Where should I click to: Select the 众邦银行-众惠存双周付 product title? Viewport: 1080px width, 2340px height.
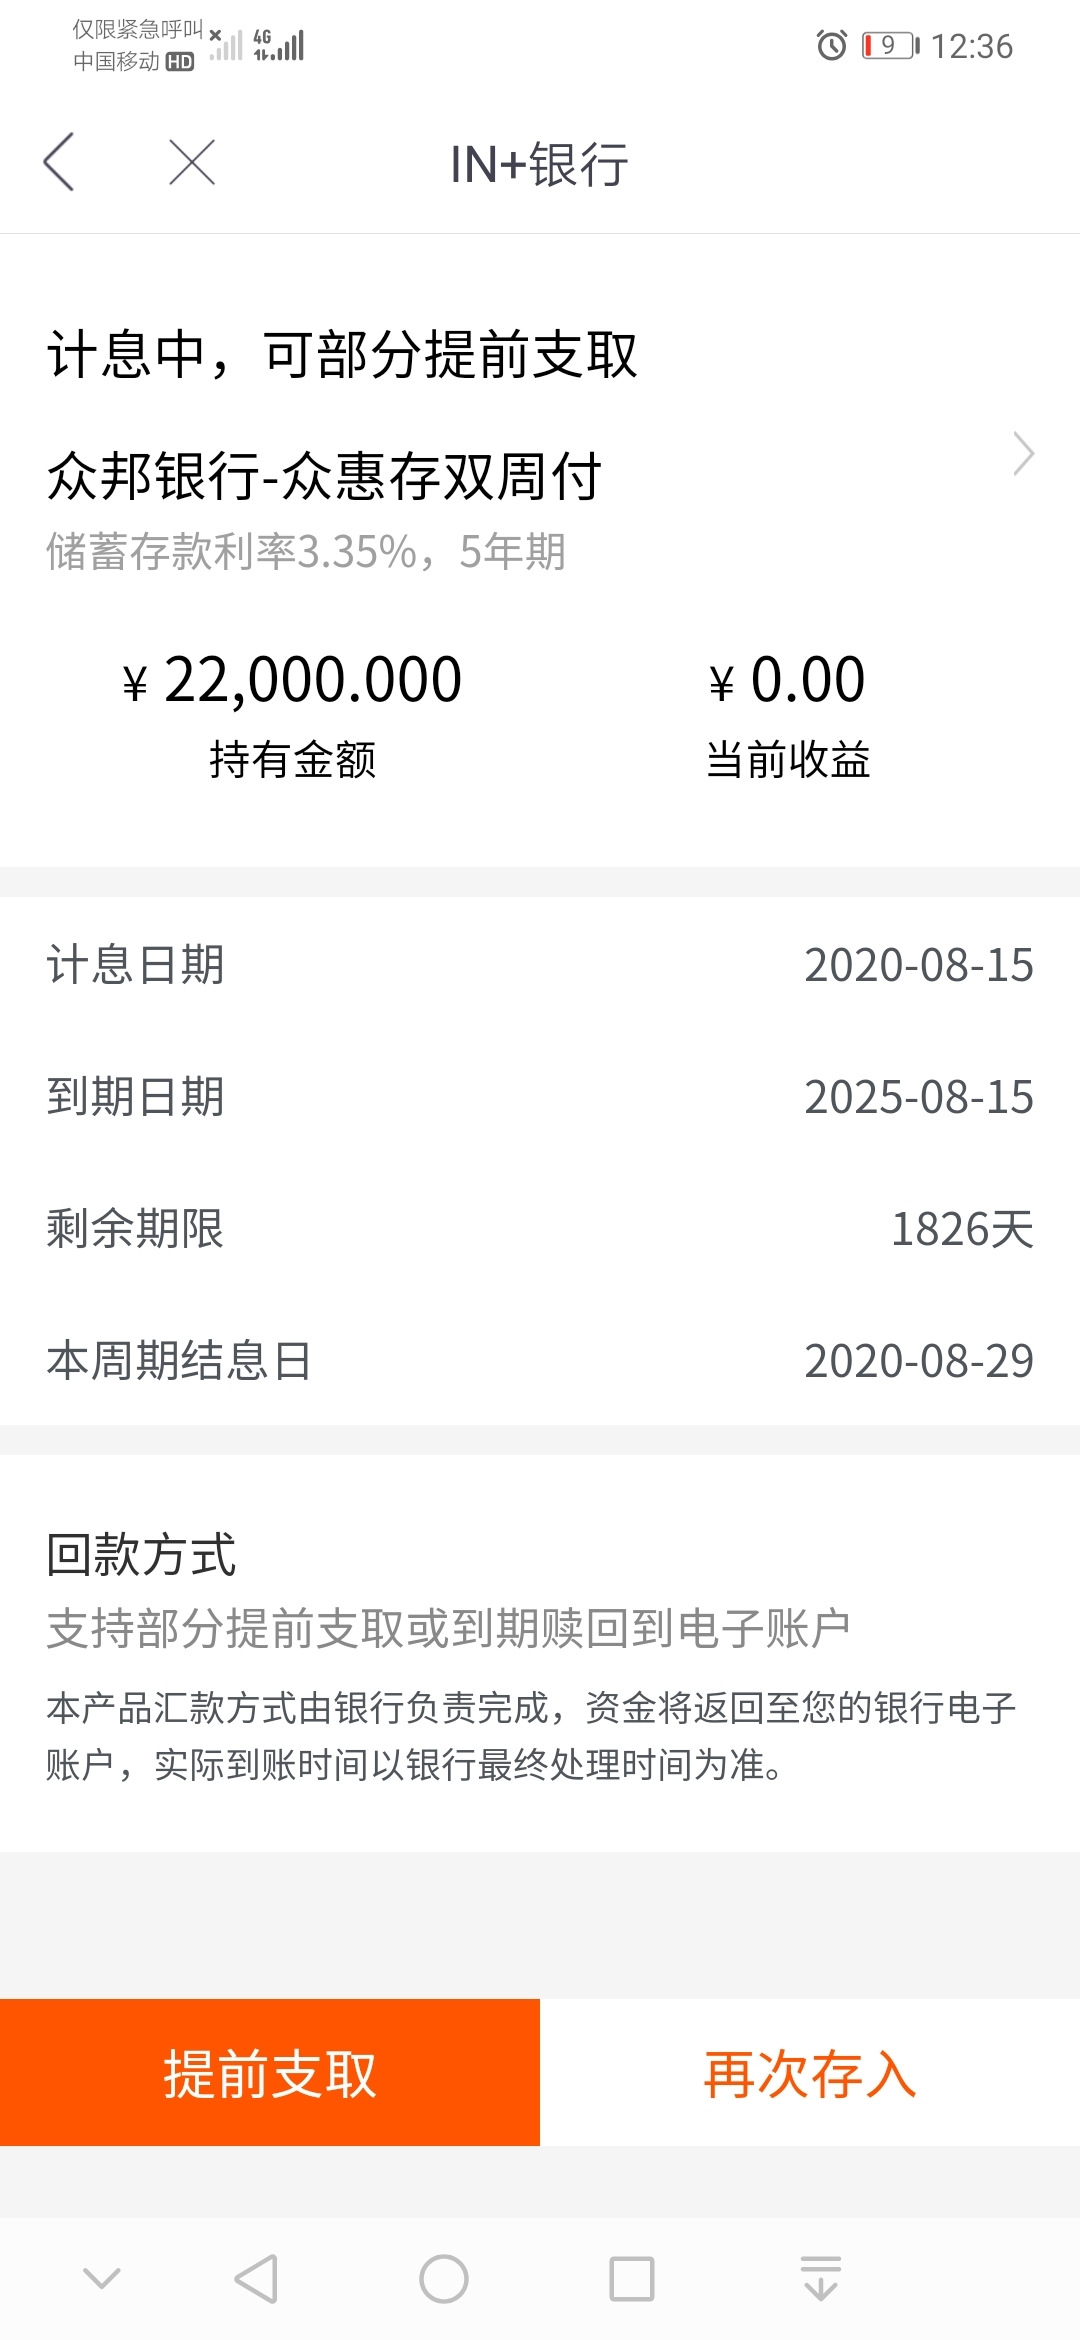[324, 476]
